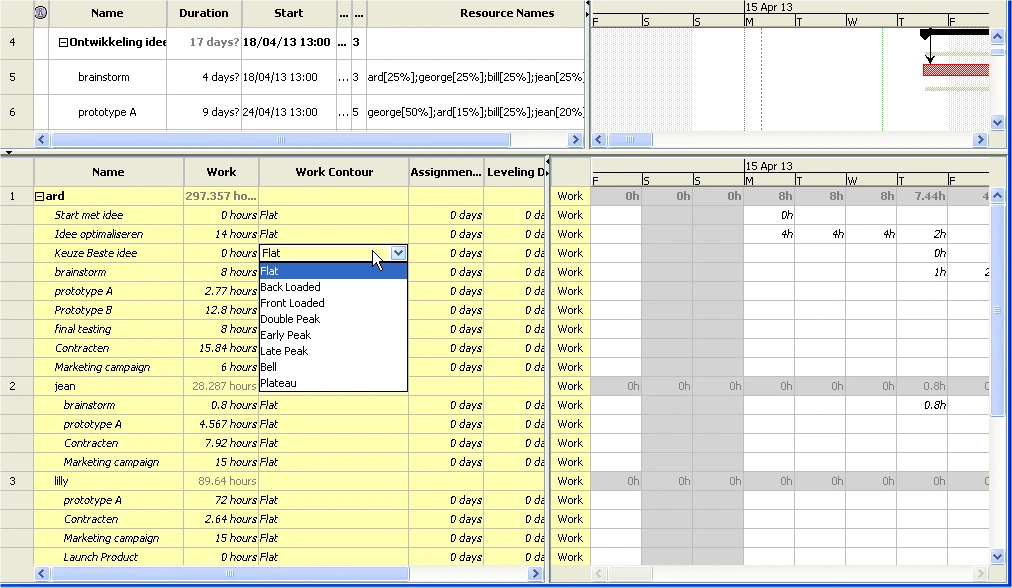The height and width of the screenshot is (588, 1012).
Task: Click the Gantt chart vertical scroll down arrow
Action: pyautogui.click(x=997, y=123)
